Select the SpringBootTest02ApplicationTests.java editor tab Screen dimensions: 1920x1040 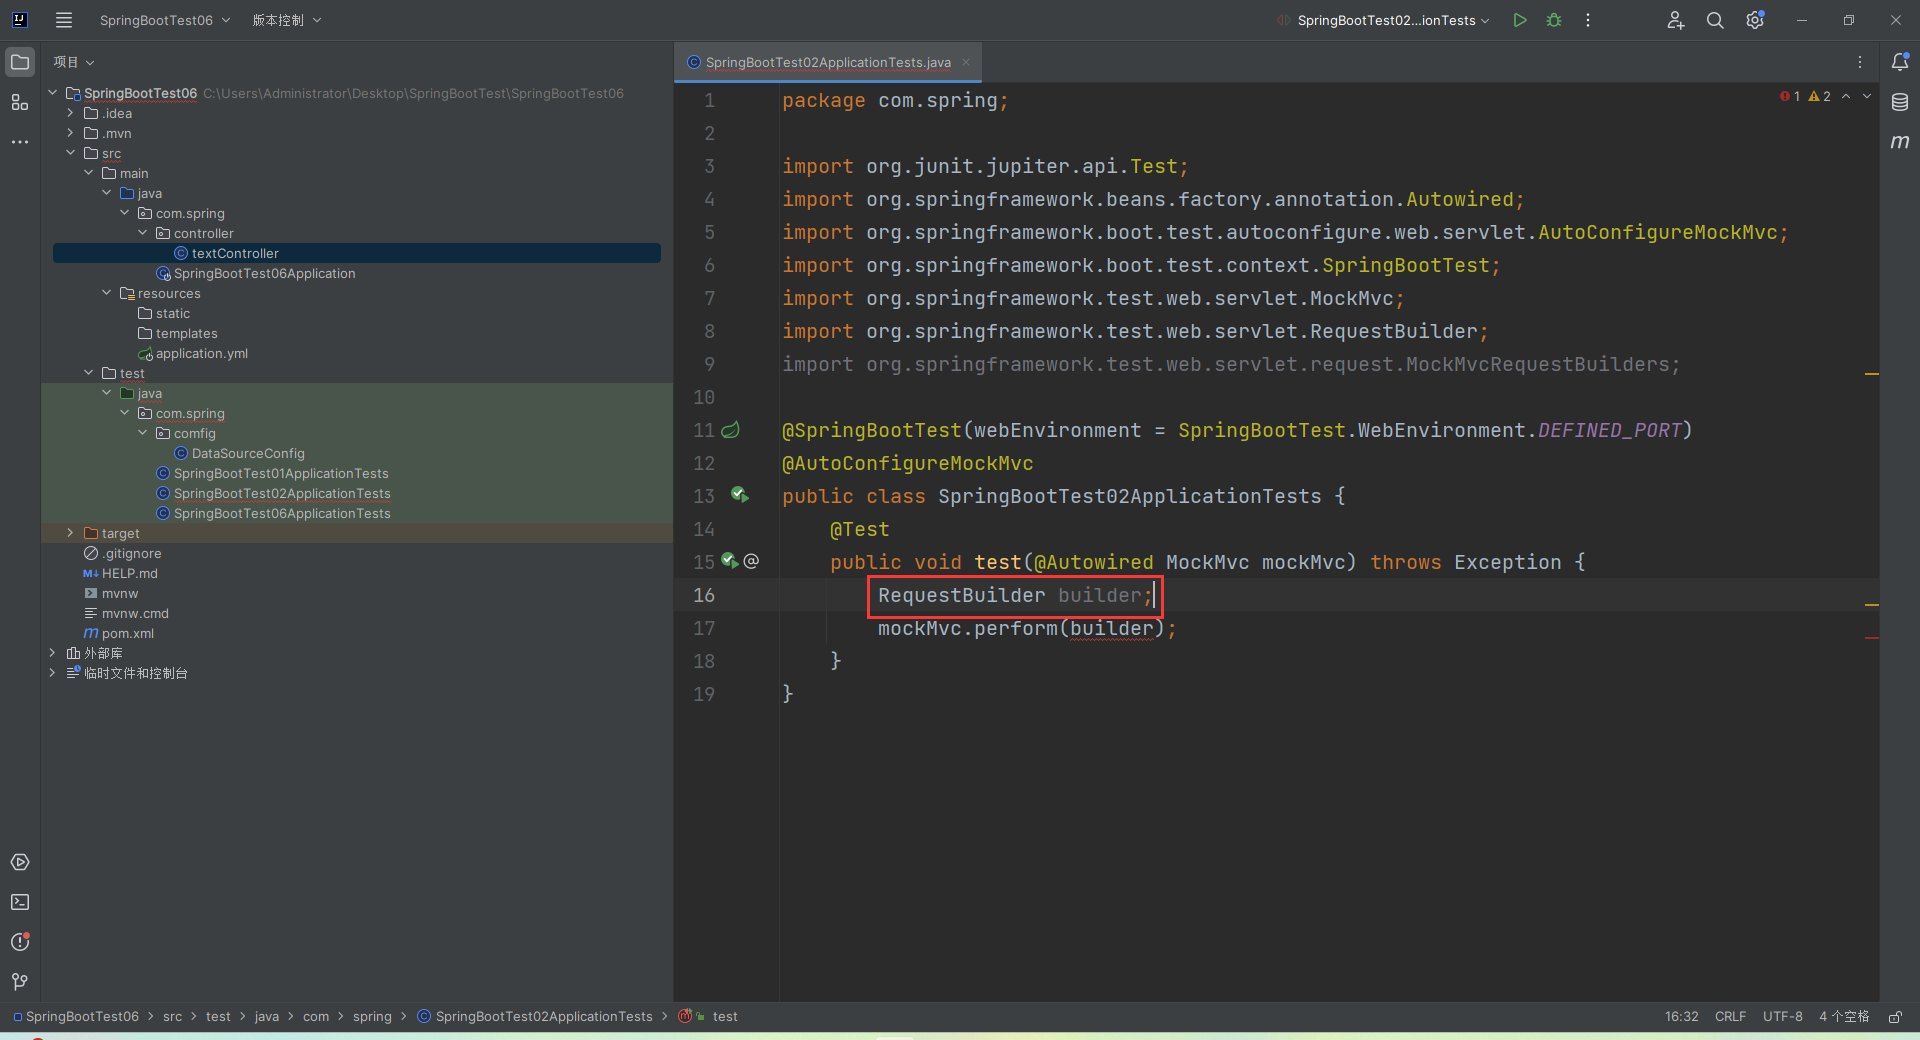point(828,62)
